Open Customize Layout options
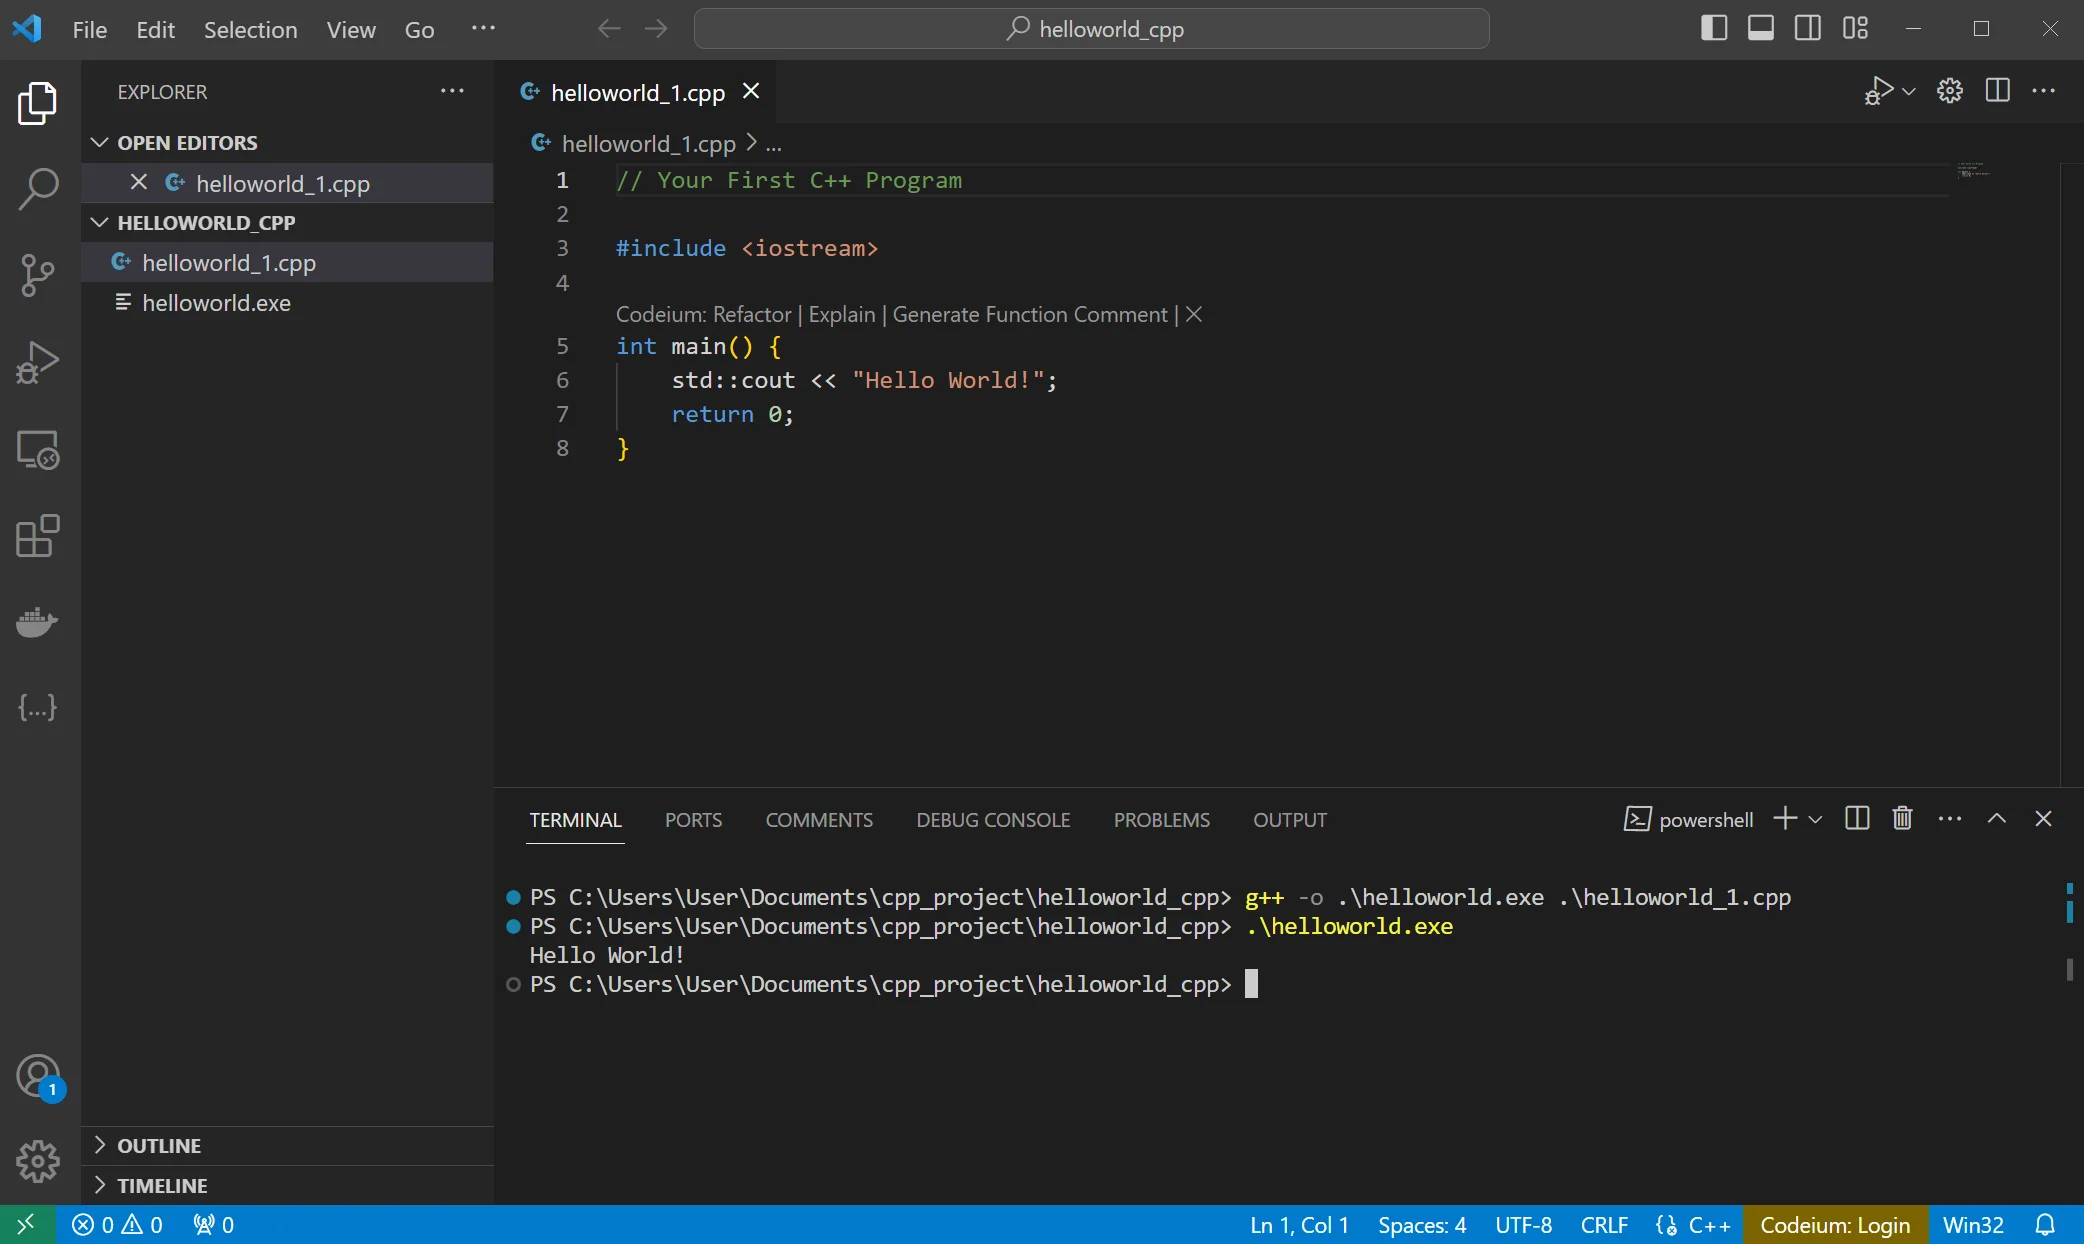2084x1244 pixels. (1856, 28)
